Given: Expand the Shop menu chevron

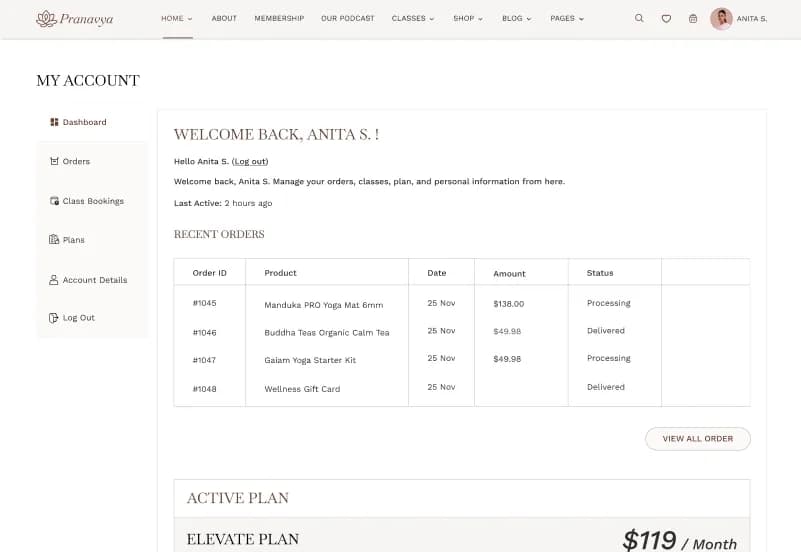Looking at the screenshot, I should coord(480,19).
